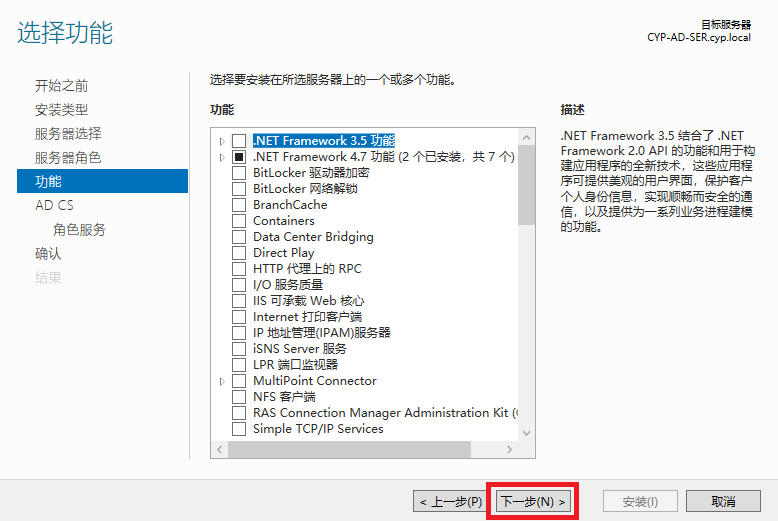The width and height of the screenshot is (778, 521).
Task: Select the NFS 客户端 row text
Action: 284,396
